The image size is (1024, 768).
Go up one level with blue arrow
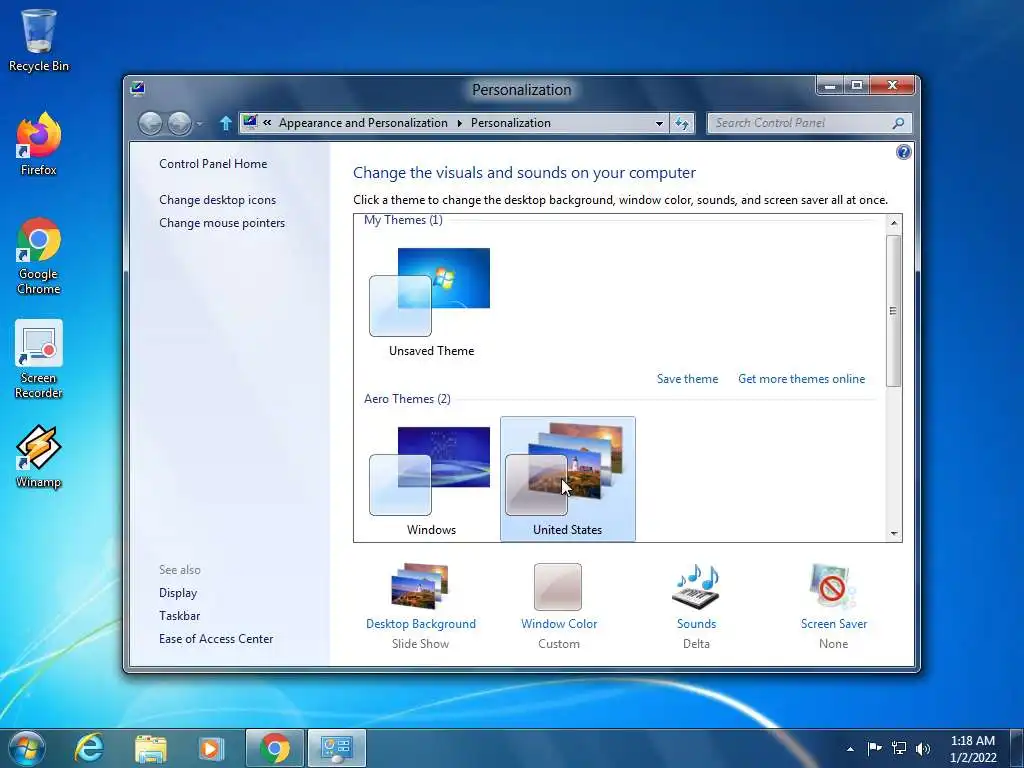[x=225, y=123]
